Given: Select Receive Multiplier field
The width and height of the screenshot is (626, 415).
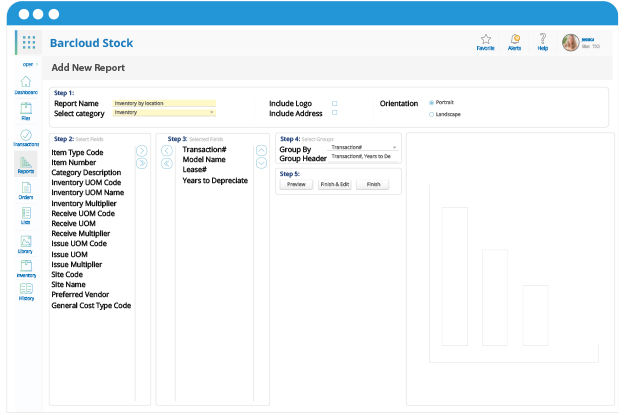Looking at the screenshot, I should pyautogui.click(x=81, y=233).
